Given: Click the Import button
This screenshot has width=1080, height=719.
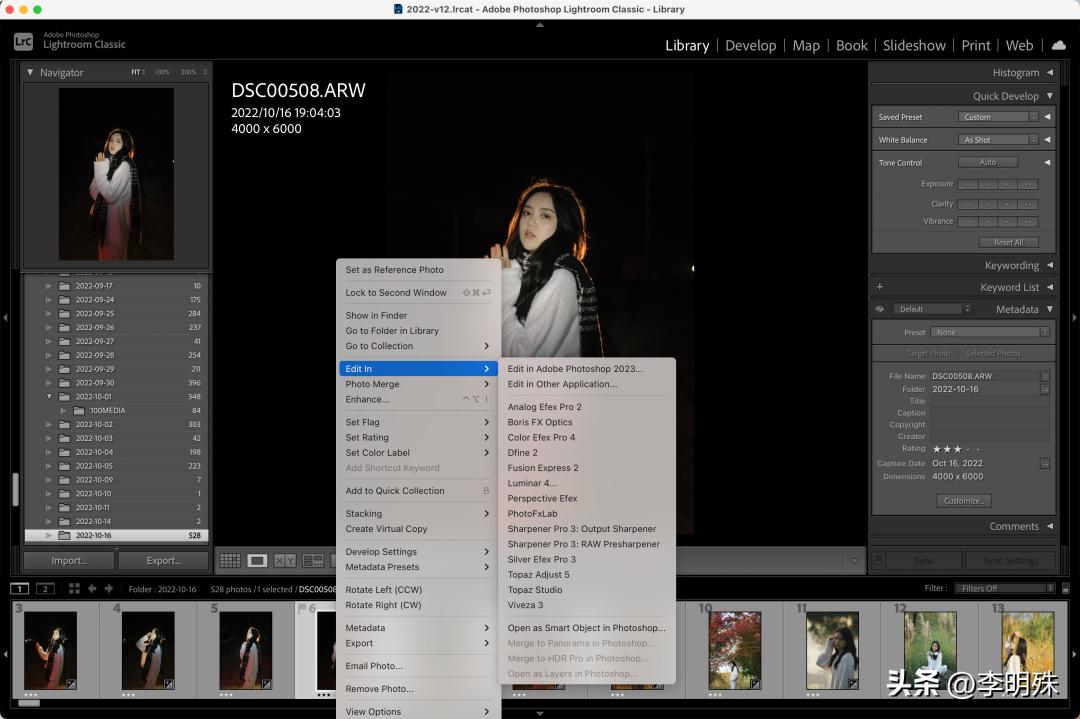Looking at the screenshot, I should (68, 561).
